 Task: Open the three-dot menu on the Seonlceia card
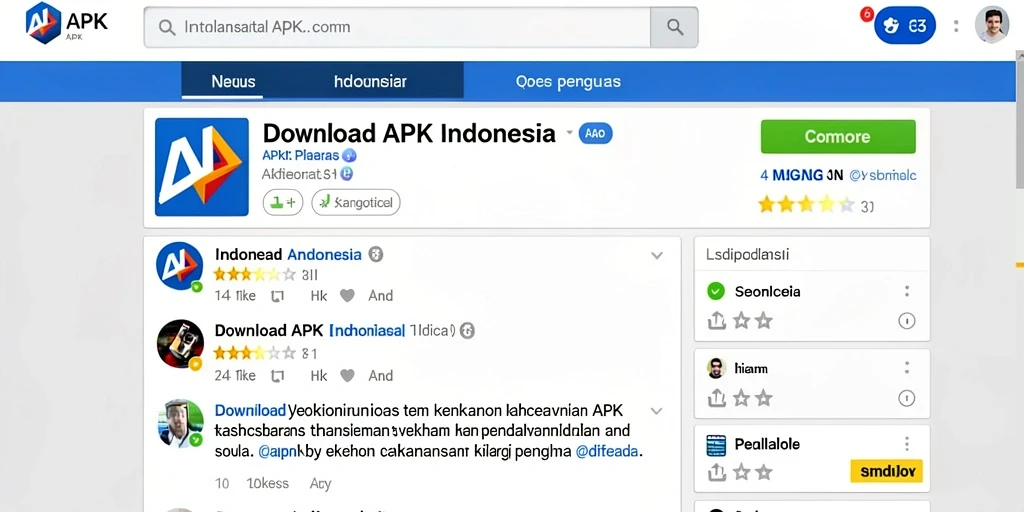point(906,291)
